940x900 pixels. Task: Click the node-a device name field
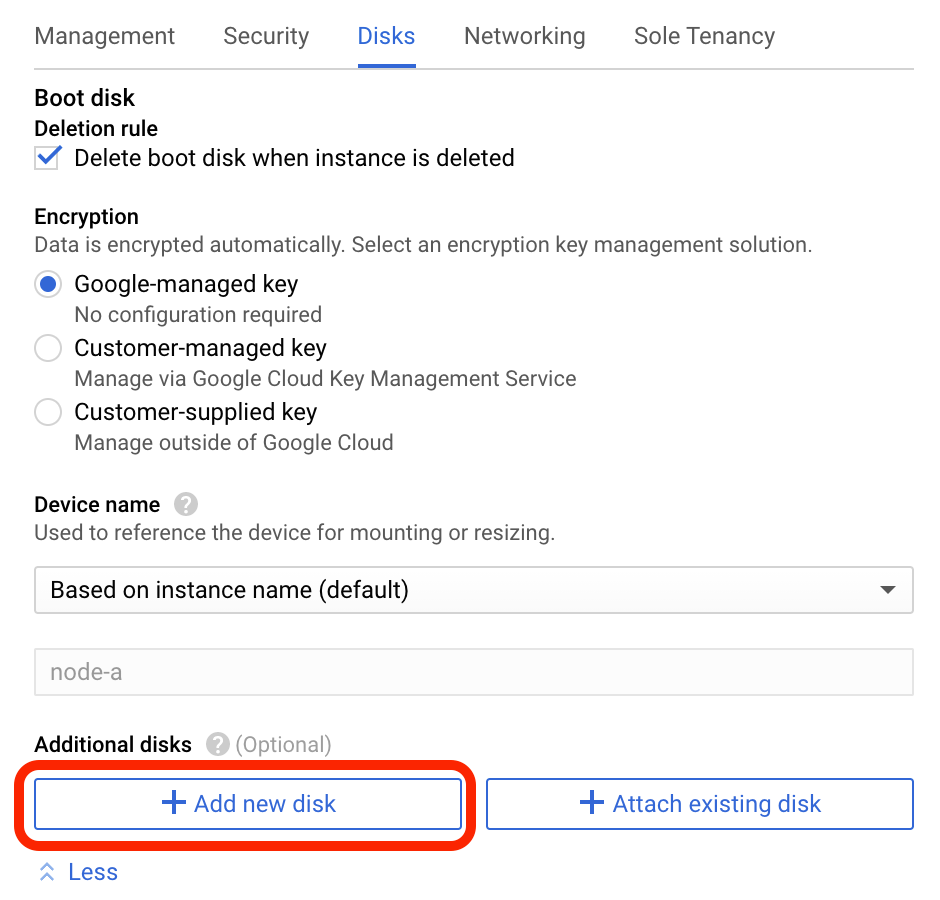(x=473, y=672)
